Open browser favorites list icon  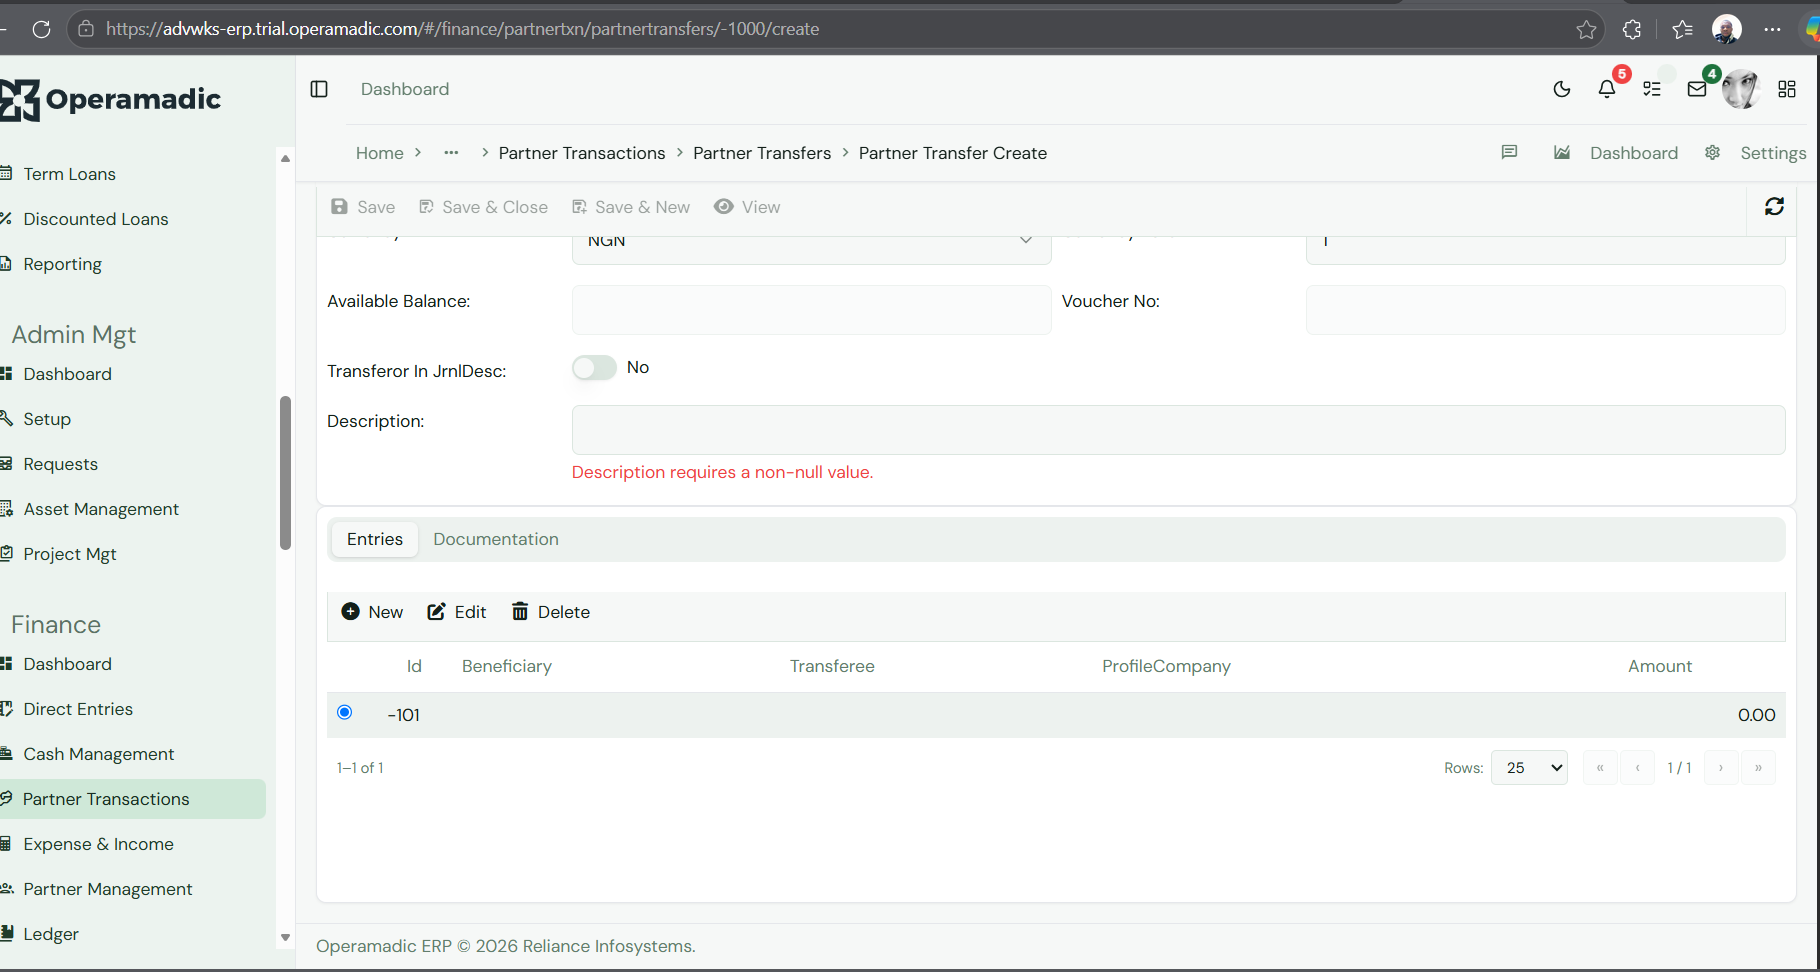pos(1682,29)
